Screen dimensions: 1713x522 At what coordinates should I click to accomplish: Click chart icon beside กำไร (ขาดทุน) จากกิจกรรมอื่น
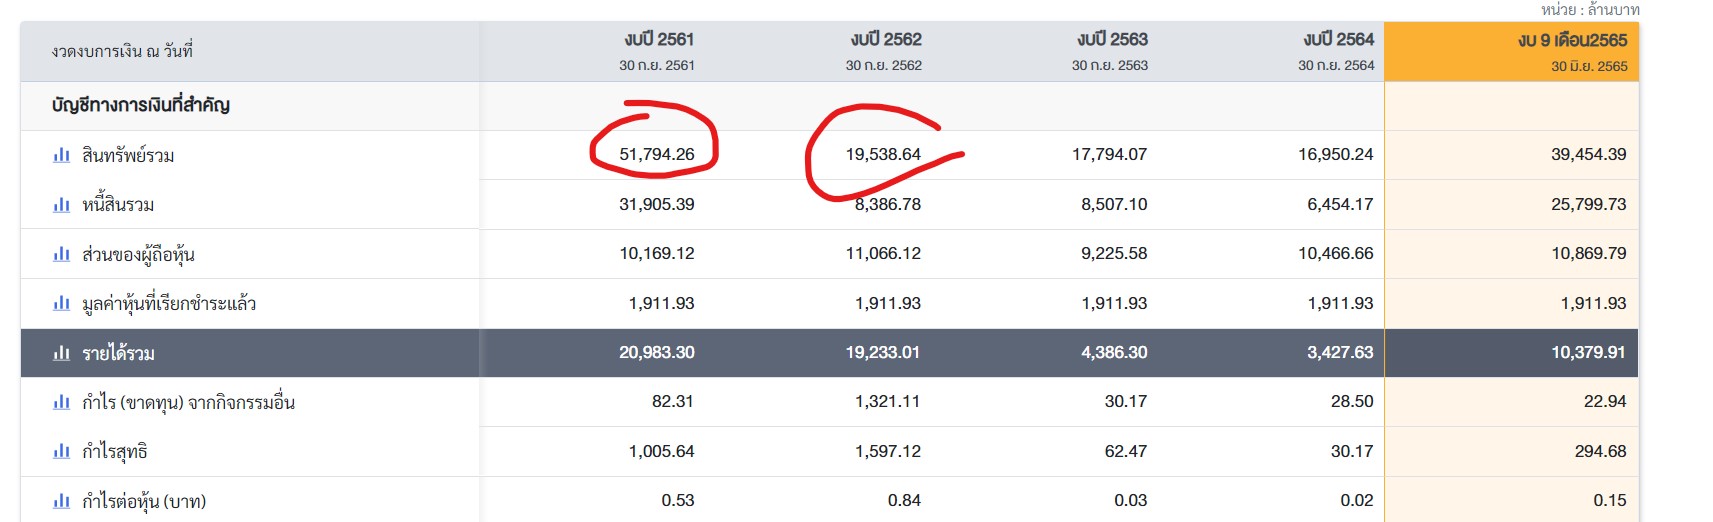(62, 402)
